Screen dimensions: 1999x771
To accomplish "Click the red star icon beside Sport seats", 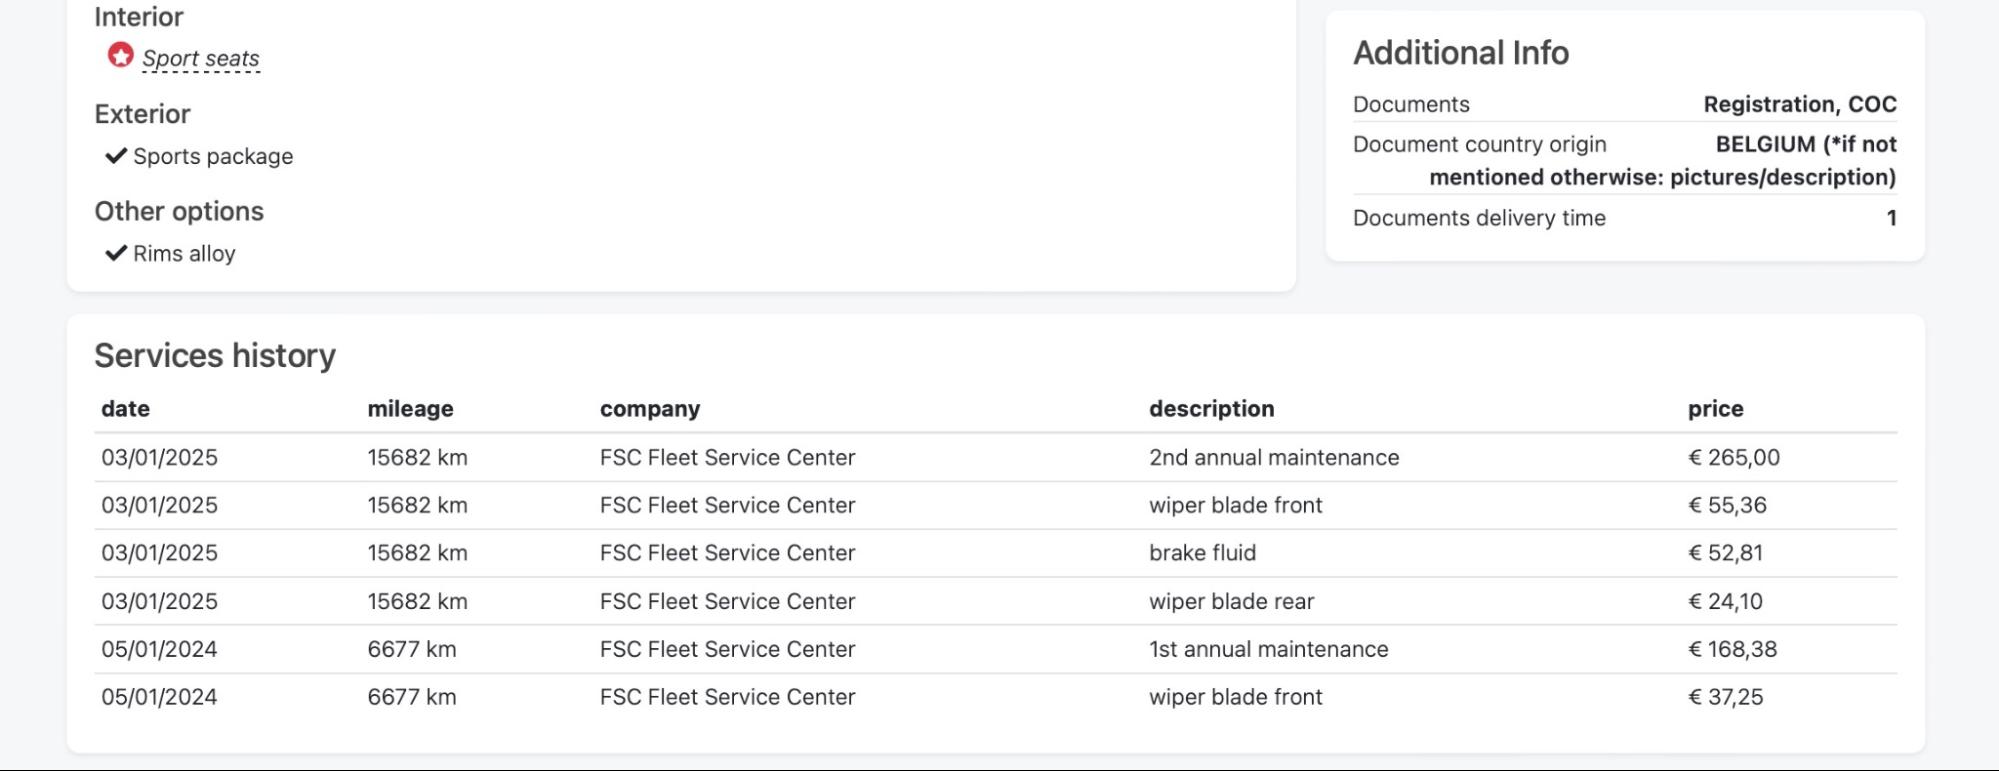I will click(x=120, y=56).
